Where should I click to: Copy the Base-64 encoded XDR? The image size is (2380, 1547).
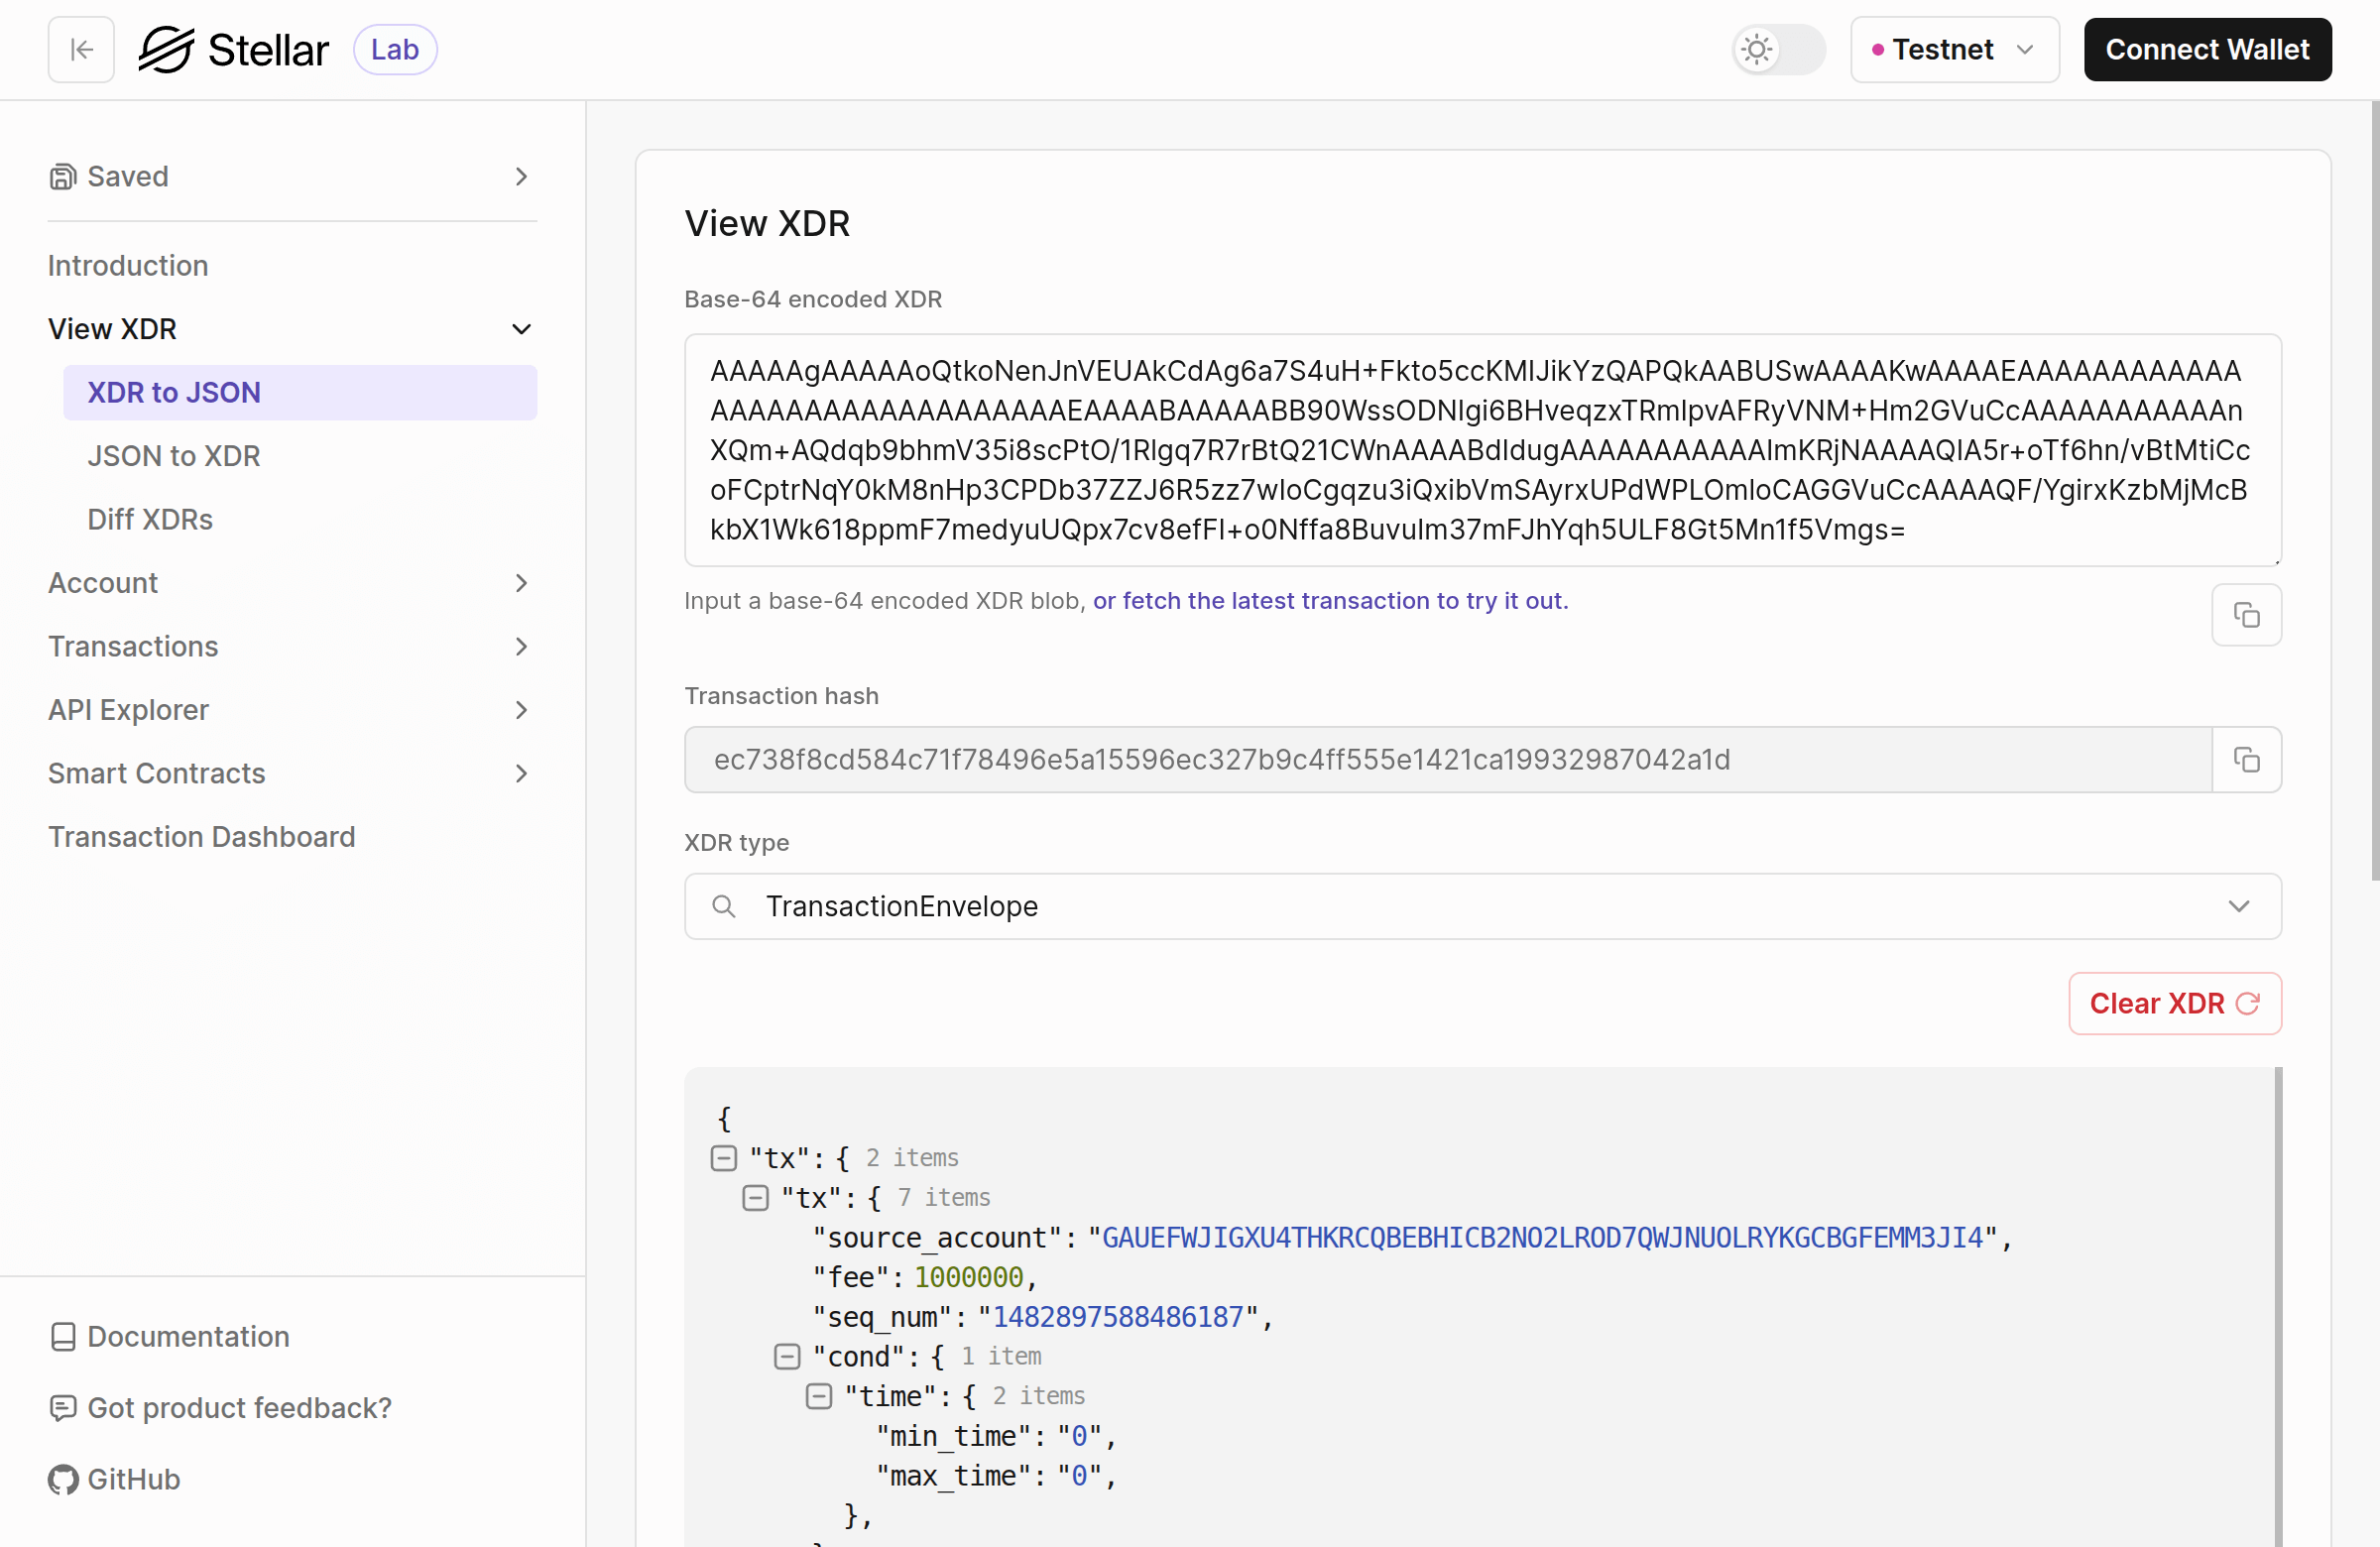pyautogui.click(x=2246, y=614)
